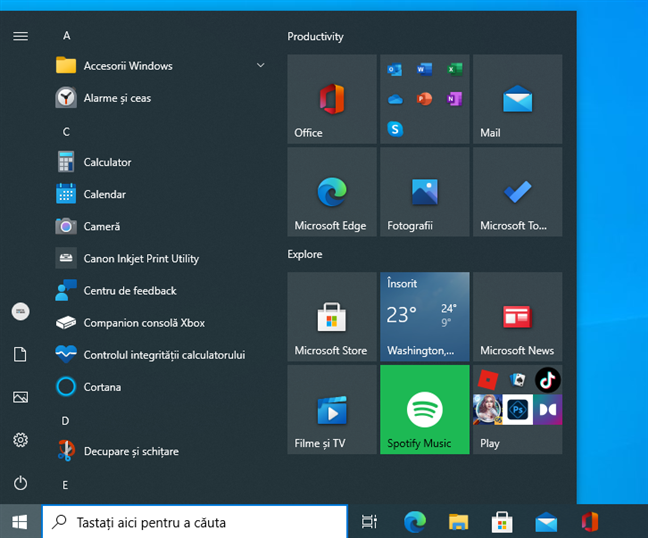Open Settings from the gear icon
The width and height of the screenshot is (648, 538).
tap(20, 440)
